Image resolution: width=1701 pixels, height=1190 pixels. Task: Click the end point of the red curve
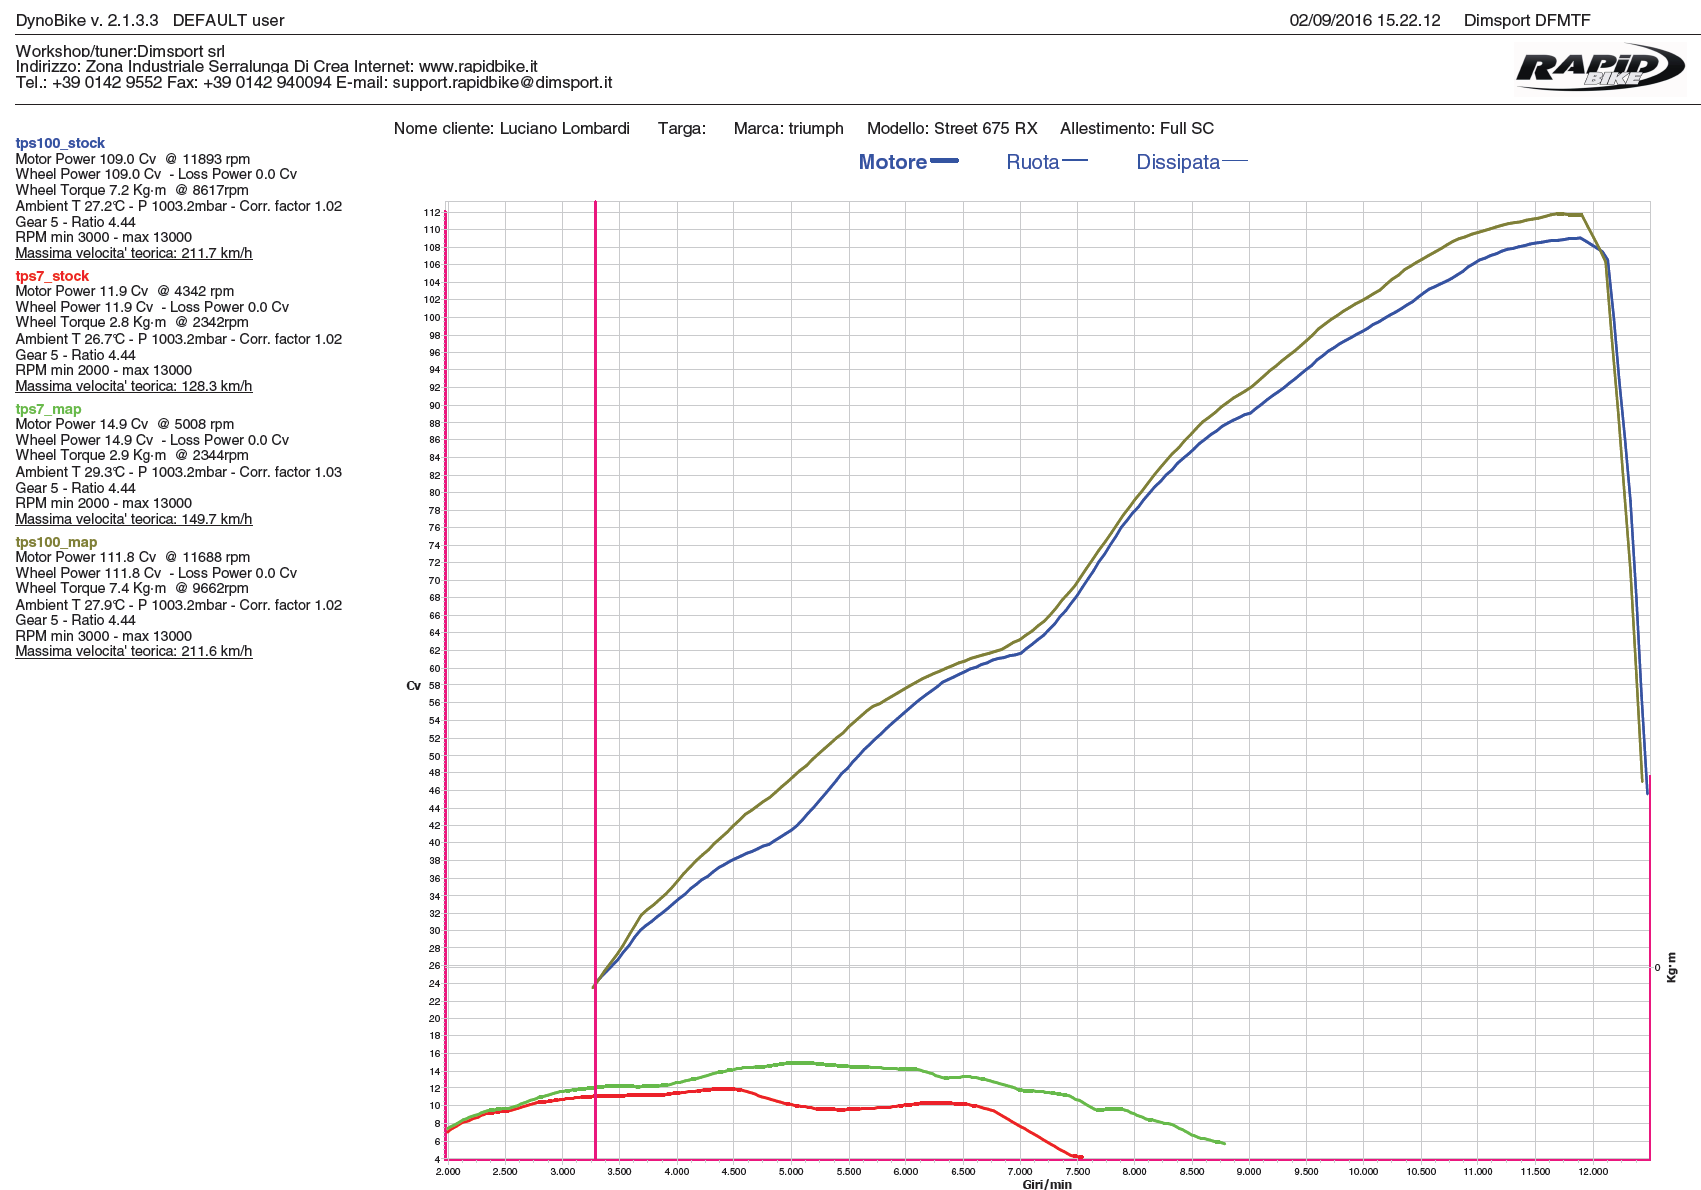1080,1157
